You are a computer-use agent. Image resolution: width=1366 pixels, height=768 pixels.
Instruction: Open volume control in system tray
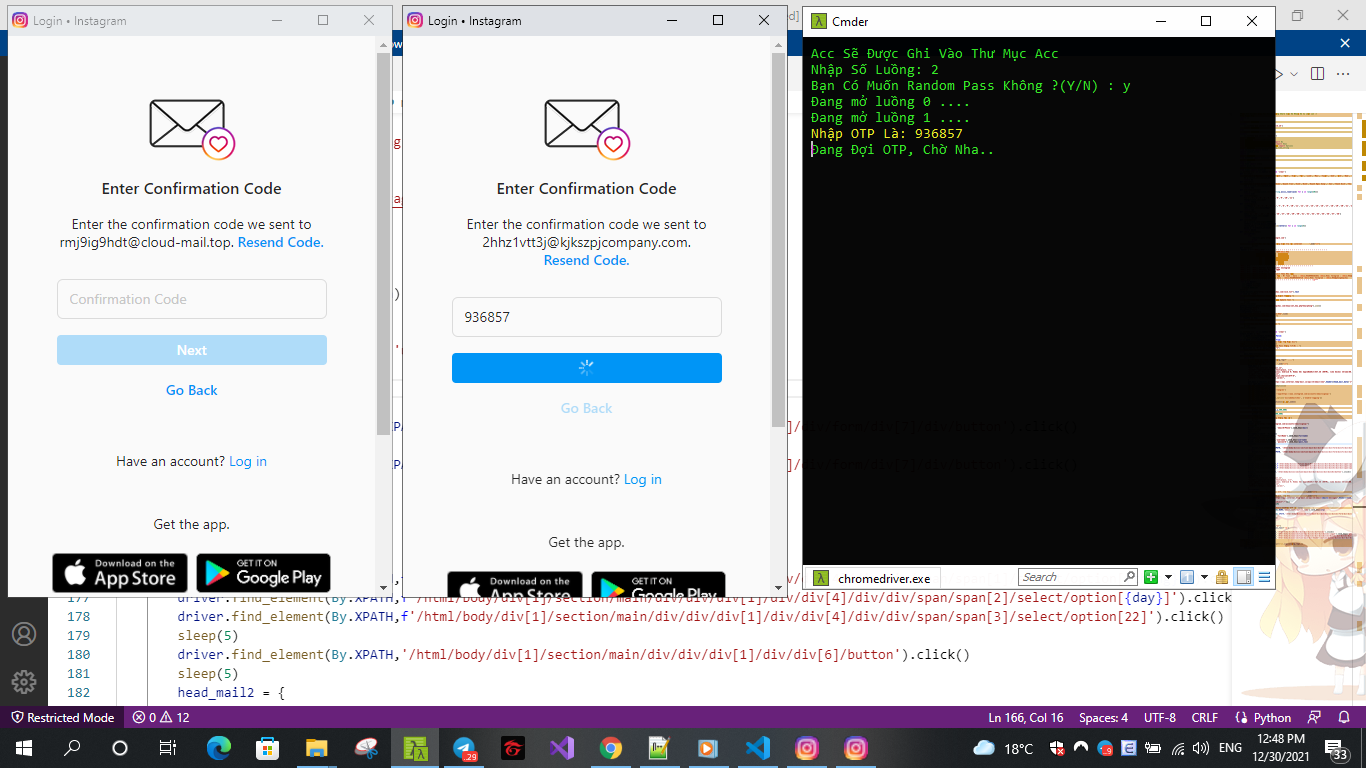coord(1200,748)
